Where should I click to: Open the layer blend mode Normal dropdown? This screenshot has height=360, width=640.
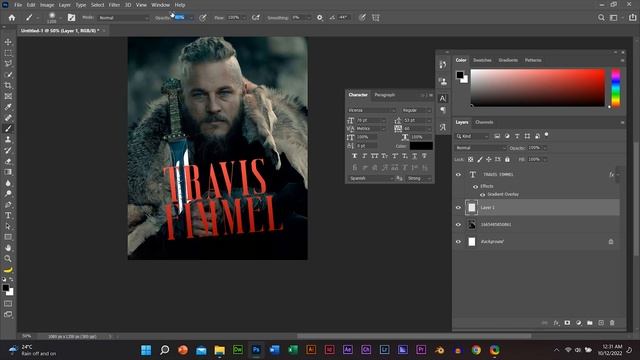(480, 148)
